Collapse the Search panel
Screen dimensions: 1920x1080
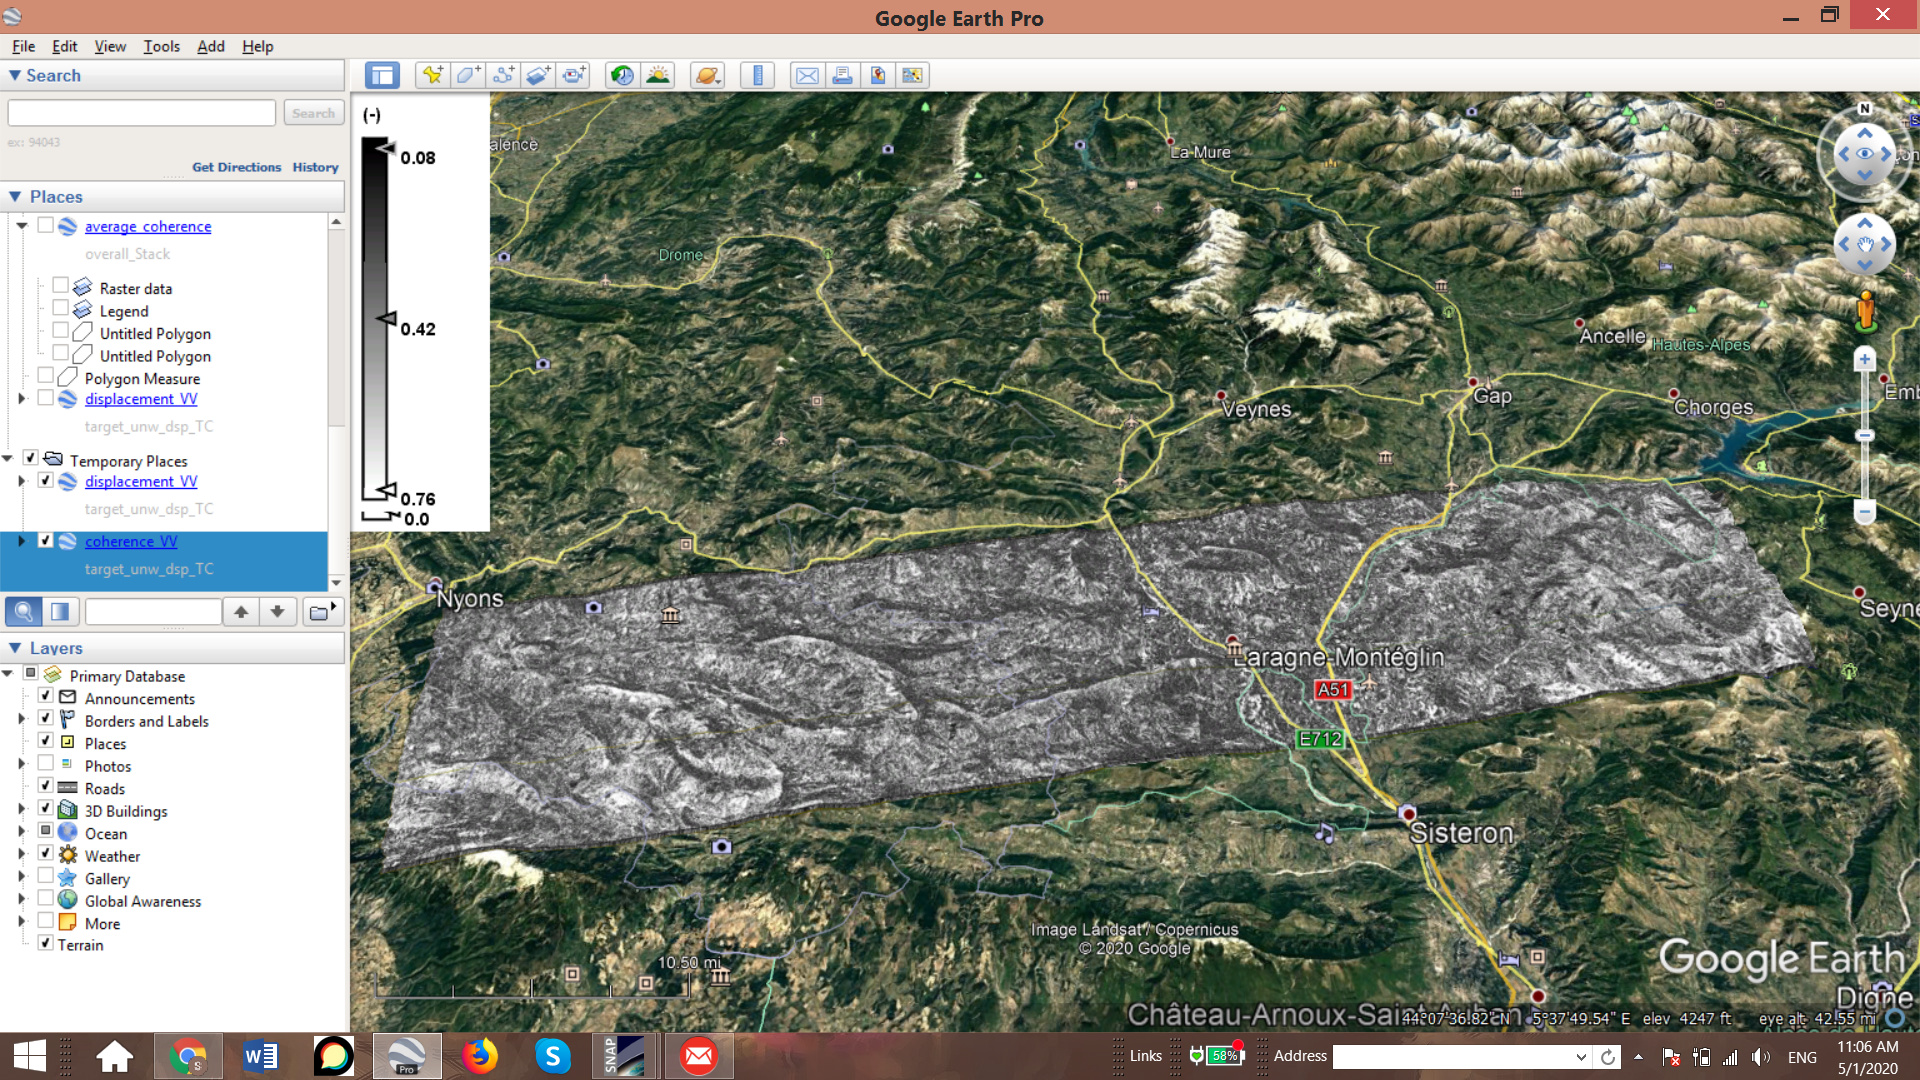tap(15, 75)
